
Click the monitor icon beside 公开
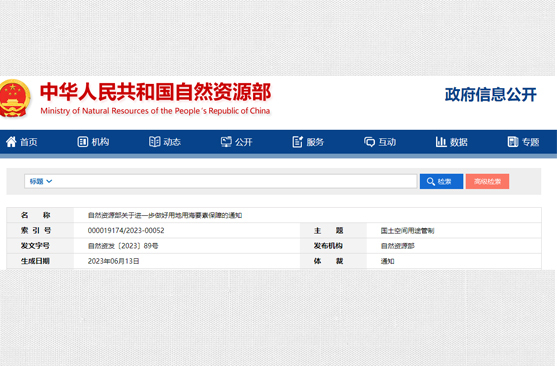226,142
